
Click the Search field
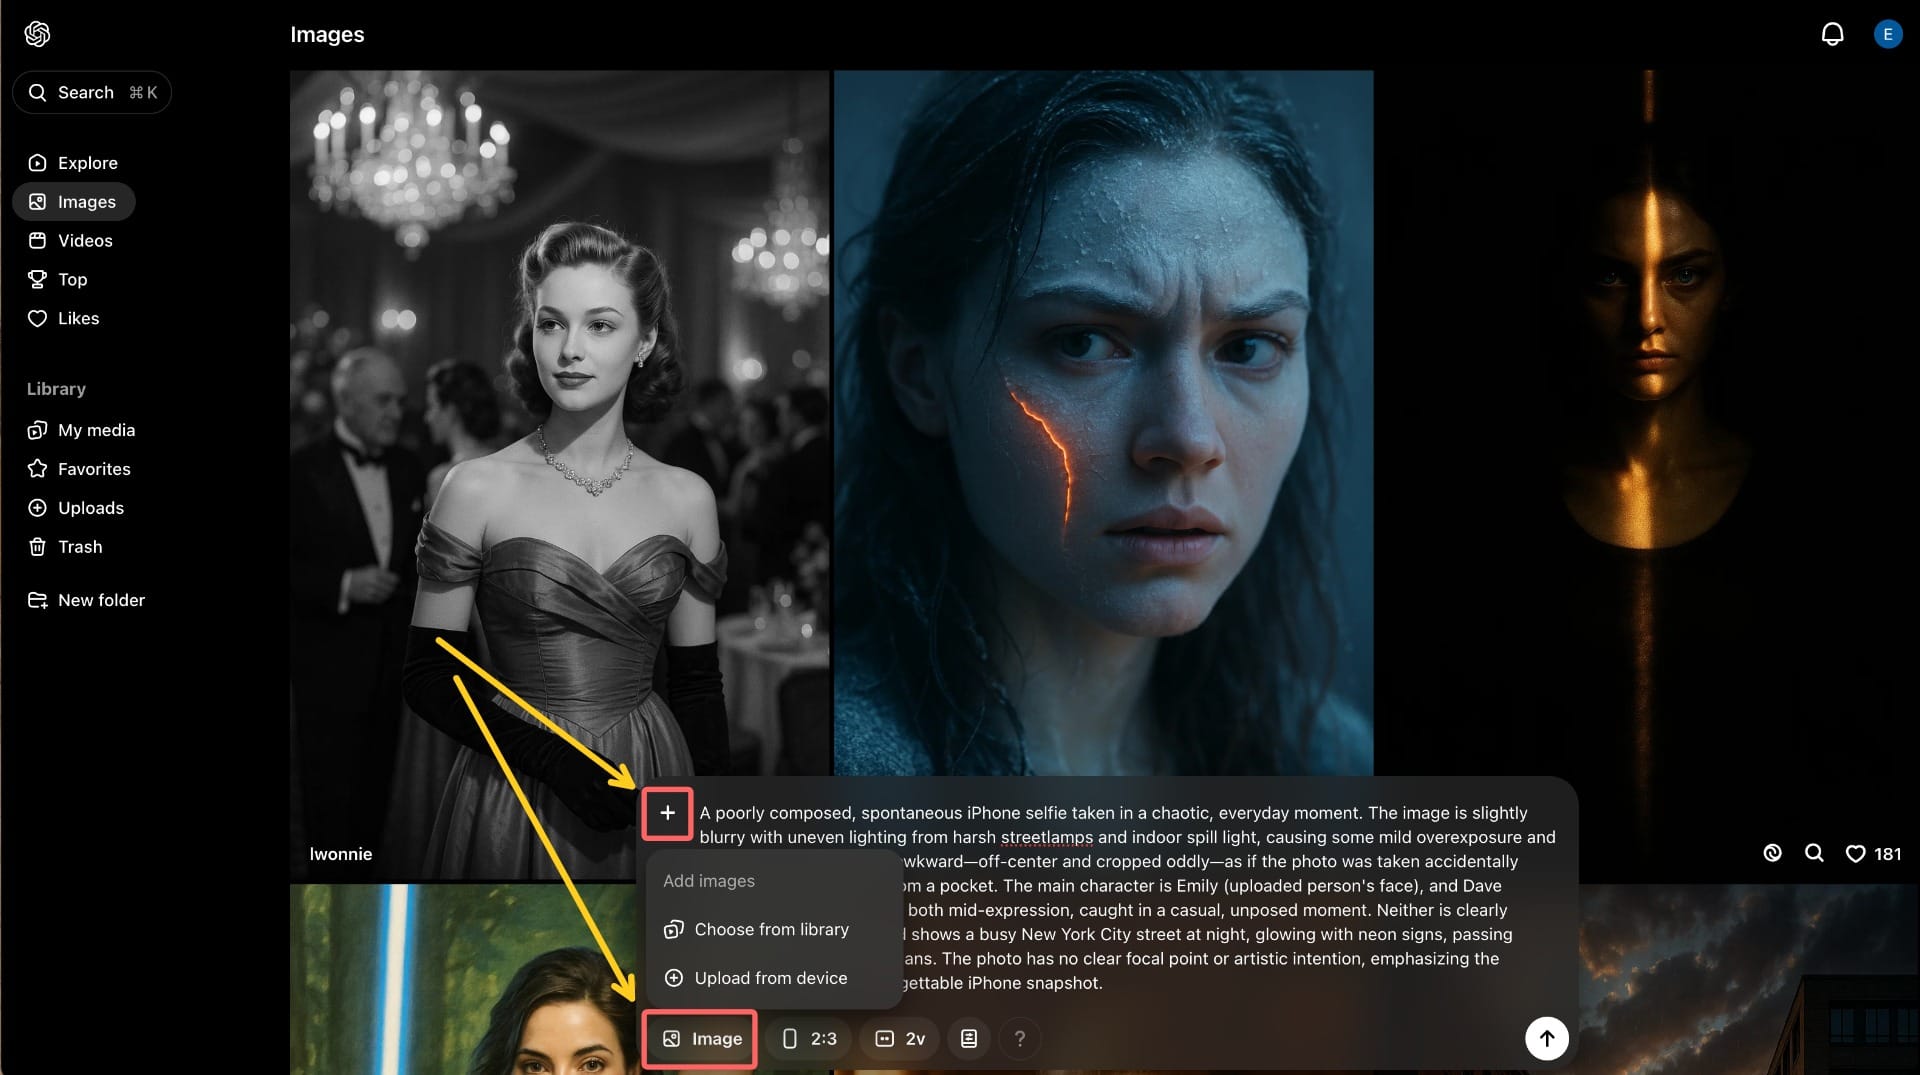[92, 93]
